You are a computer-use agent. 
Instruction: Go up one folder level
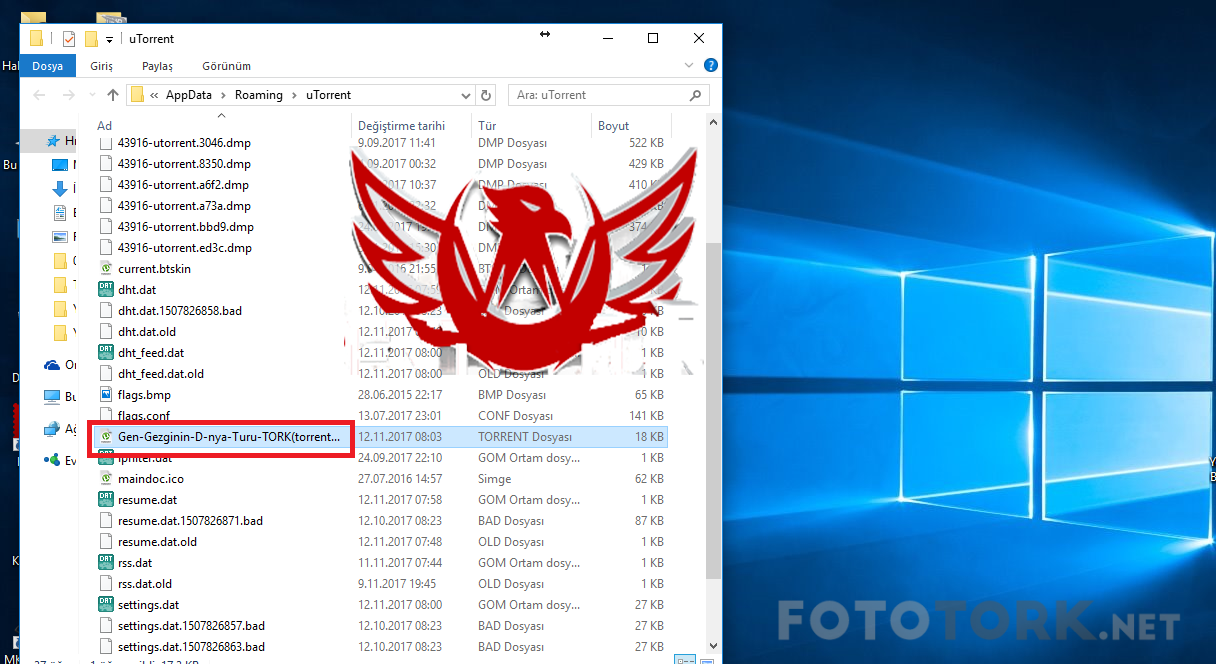pos(113,95)
